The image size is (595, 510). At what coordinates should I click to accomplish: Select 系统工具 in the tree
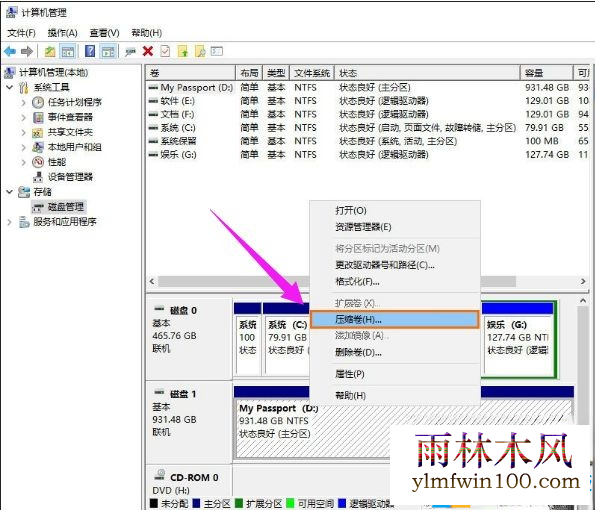(x=51, y=87)
